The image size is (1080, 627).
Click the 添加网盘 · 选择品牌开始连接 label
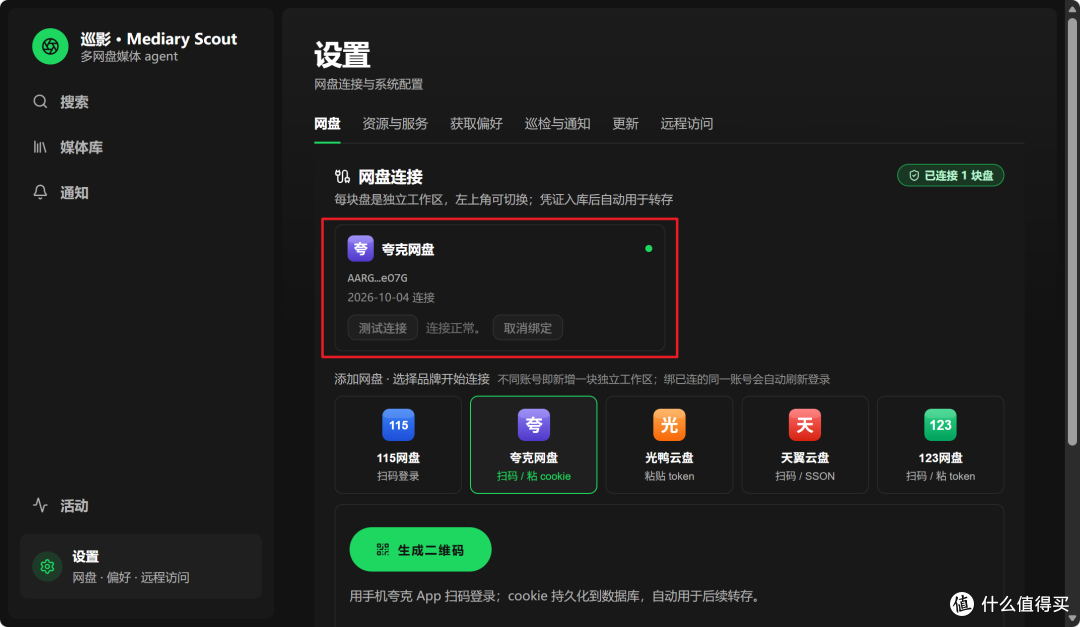pos(412,379)
